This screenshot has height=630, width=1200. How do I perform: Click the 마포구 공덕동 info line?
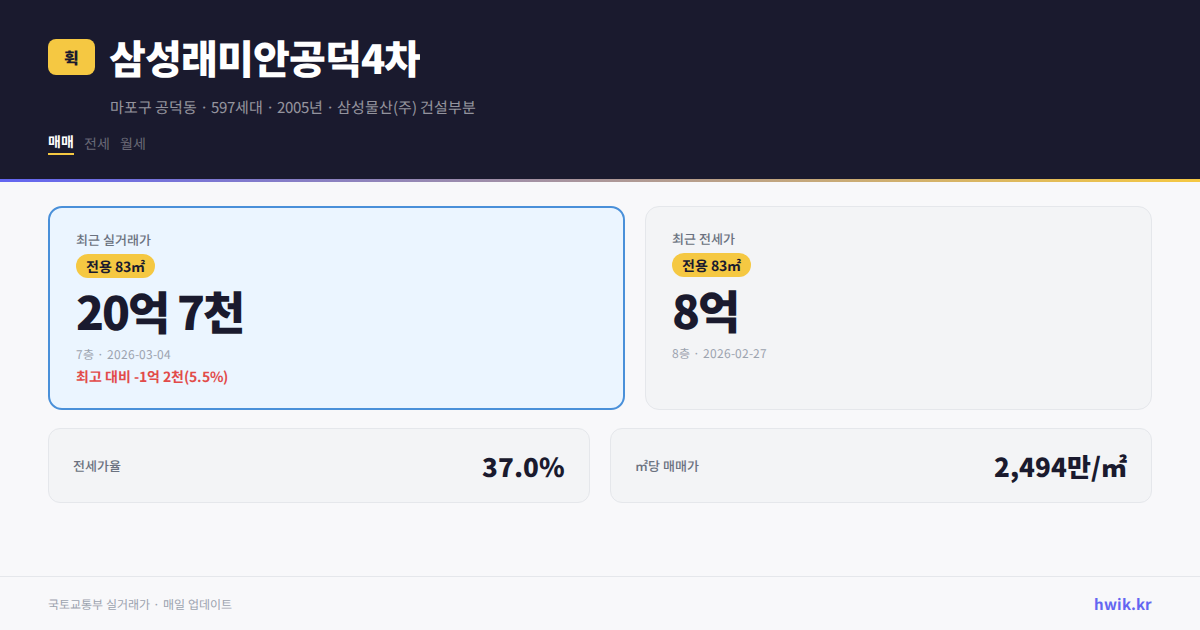pos(294,107)
